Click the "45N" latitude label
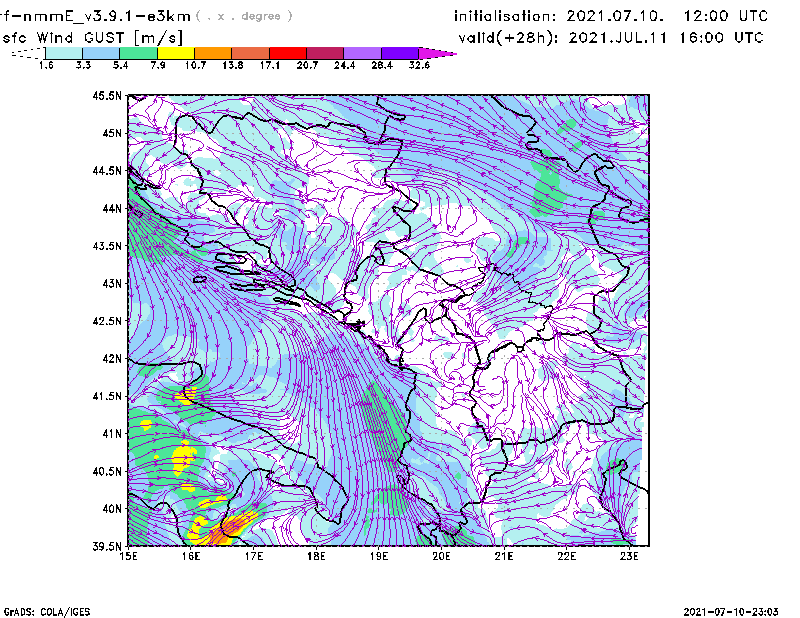 [x=112, y=133]
